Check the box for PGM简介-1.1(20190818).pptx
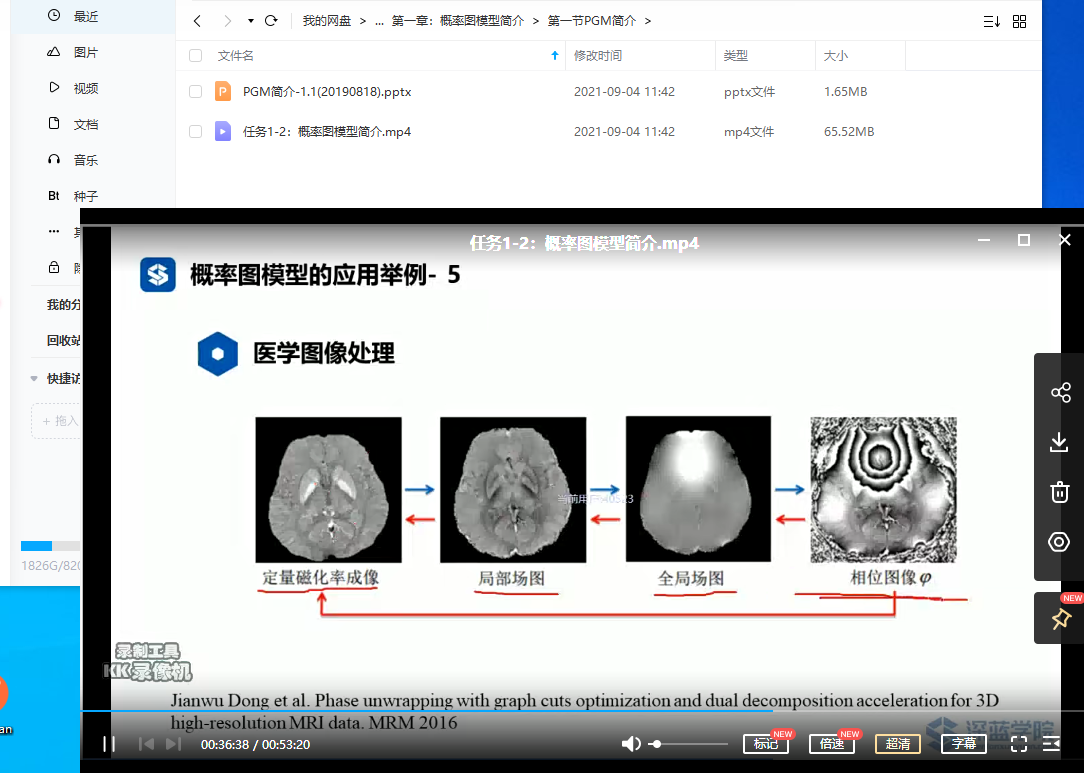 [x=196, y=91]
